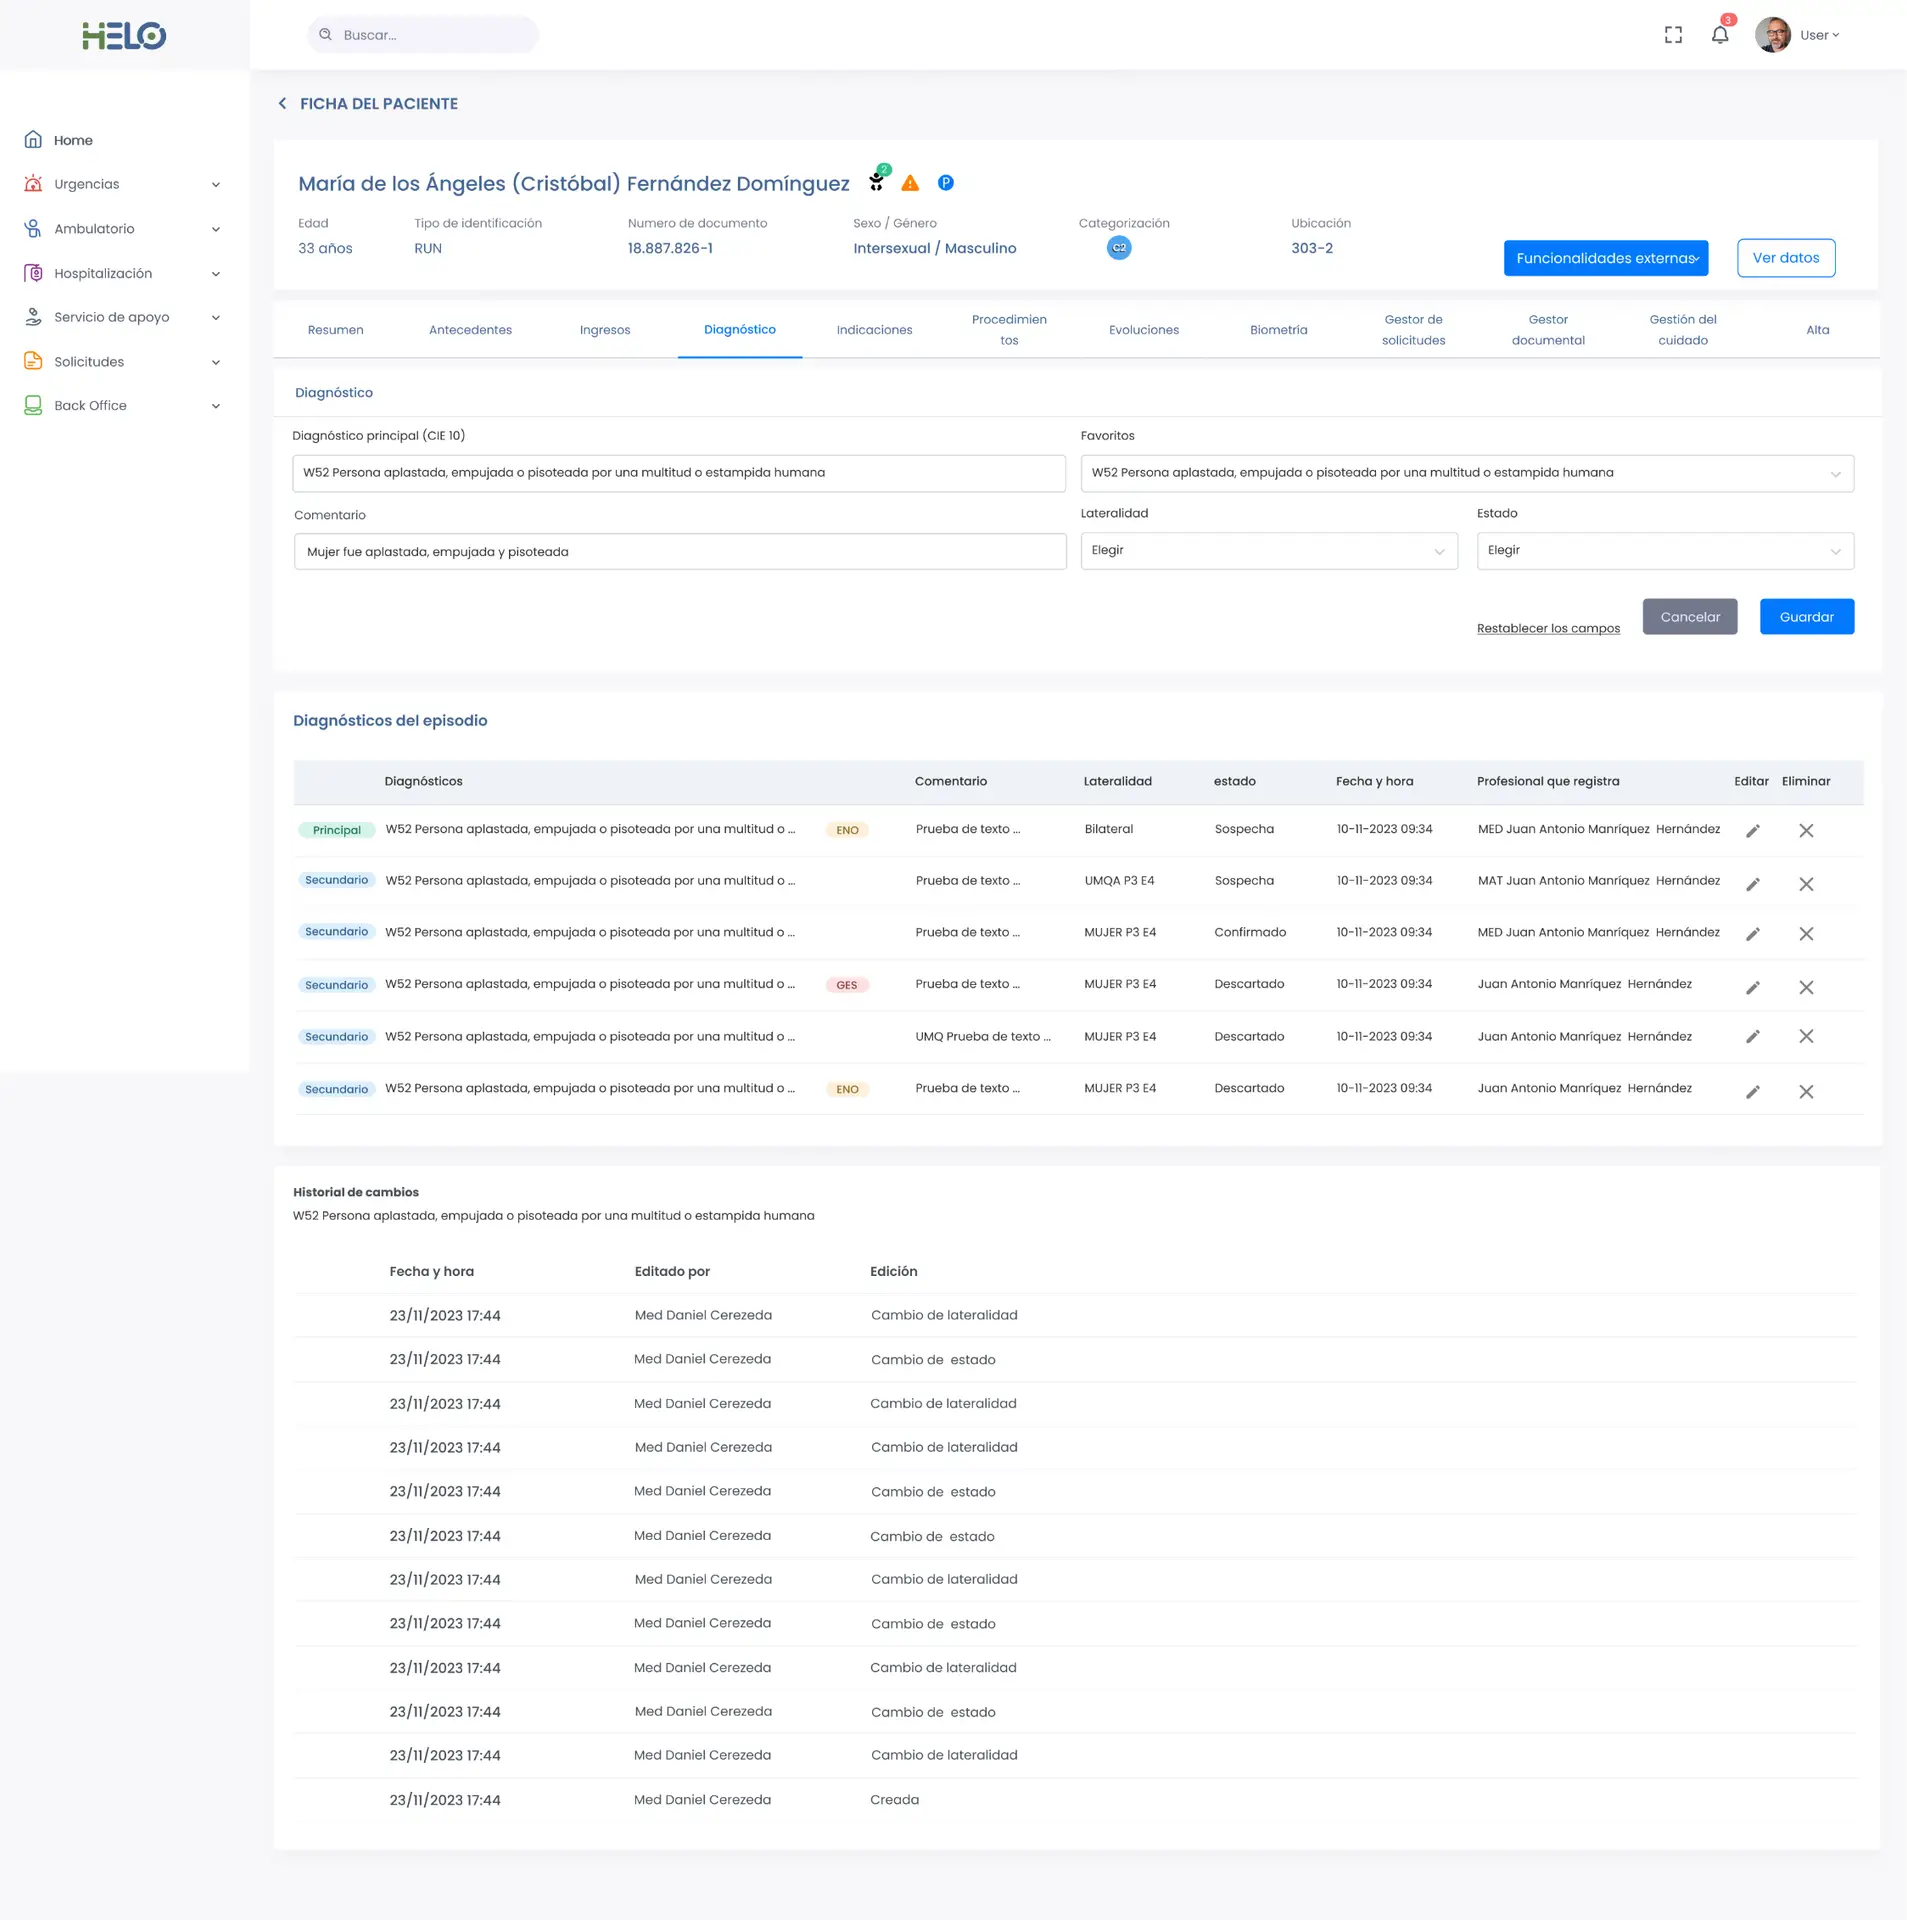Switch to the Antecedentes tab
Image resolution: width=1907 pixels, height=1920 pixels.
[470, 330]
